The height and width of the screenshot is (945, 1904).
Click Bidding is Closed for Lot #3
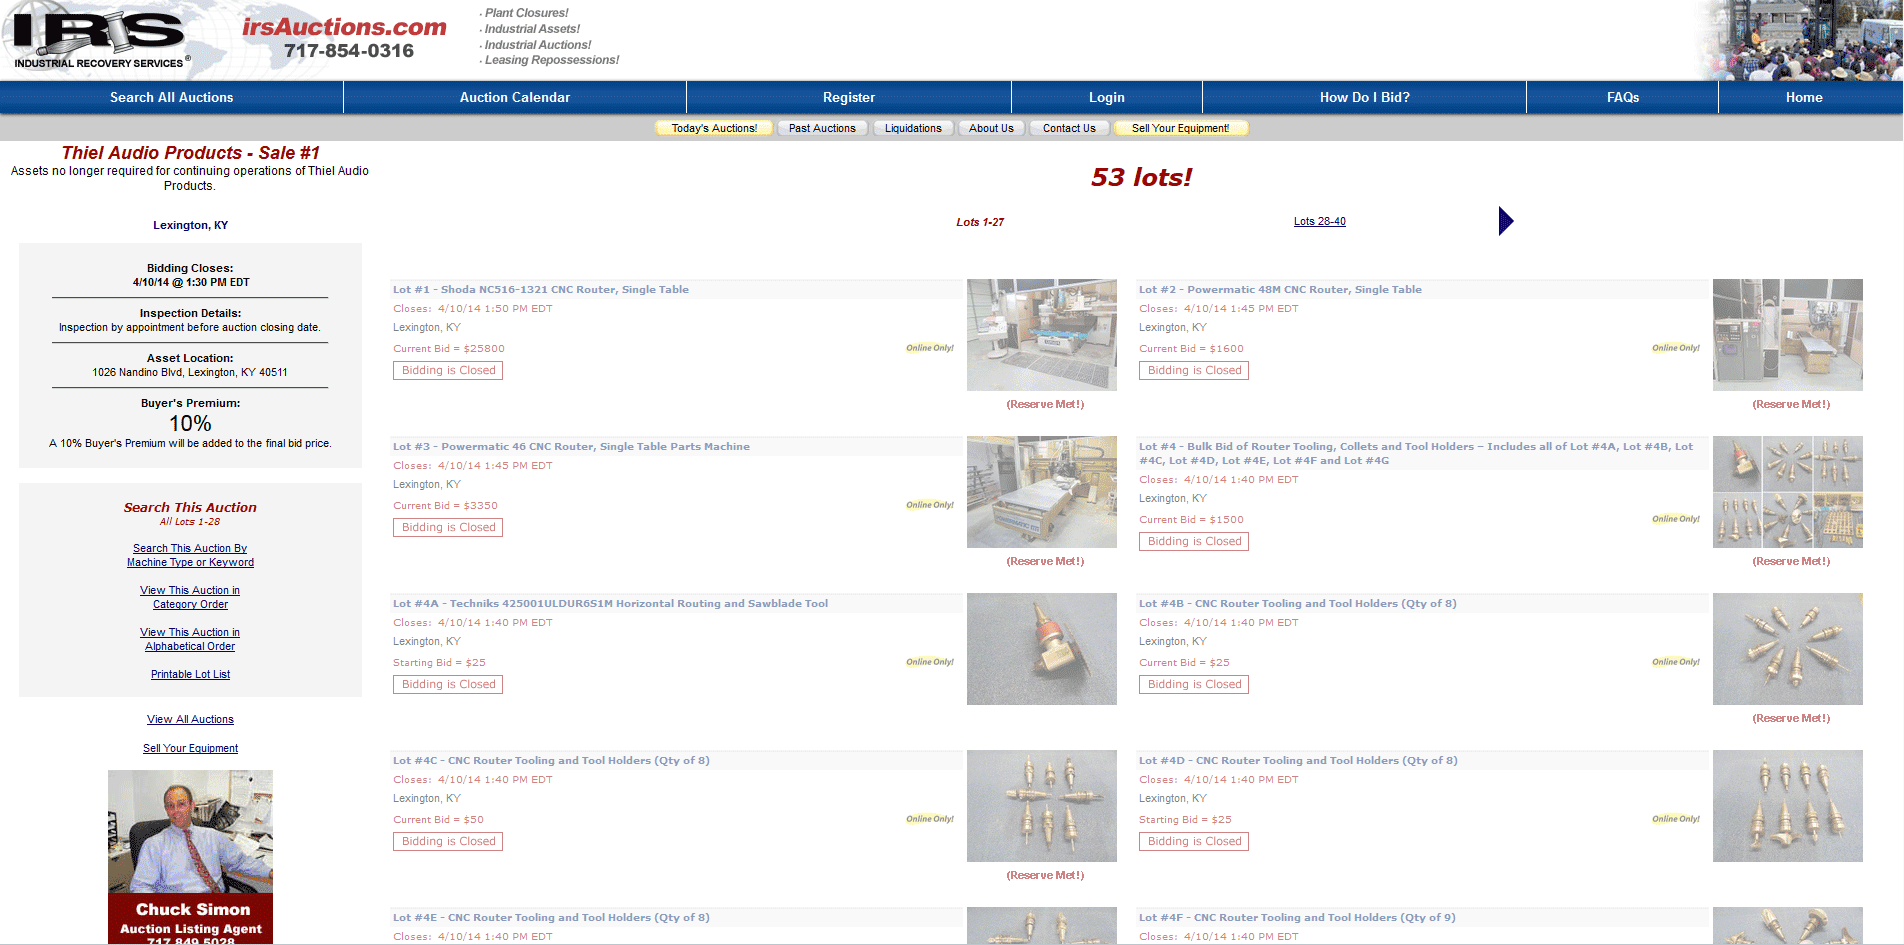448,527
